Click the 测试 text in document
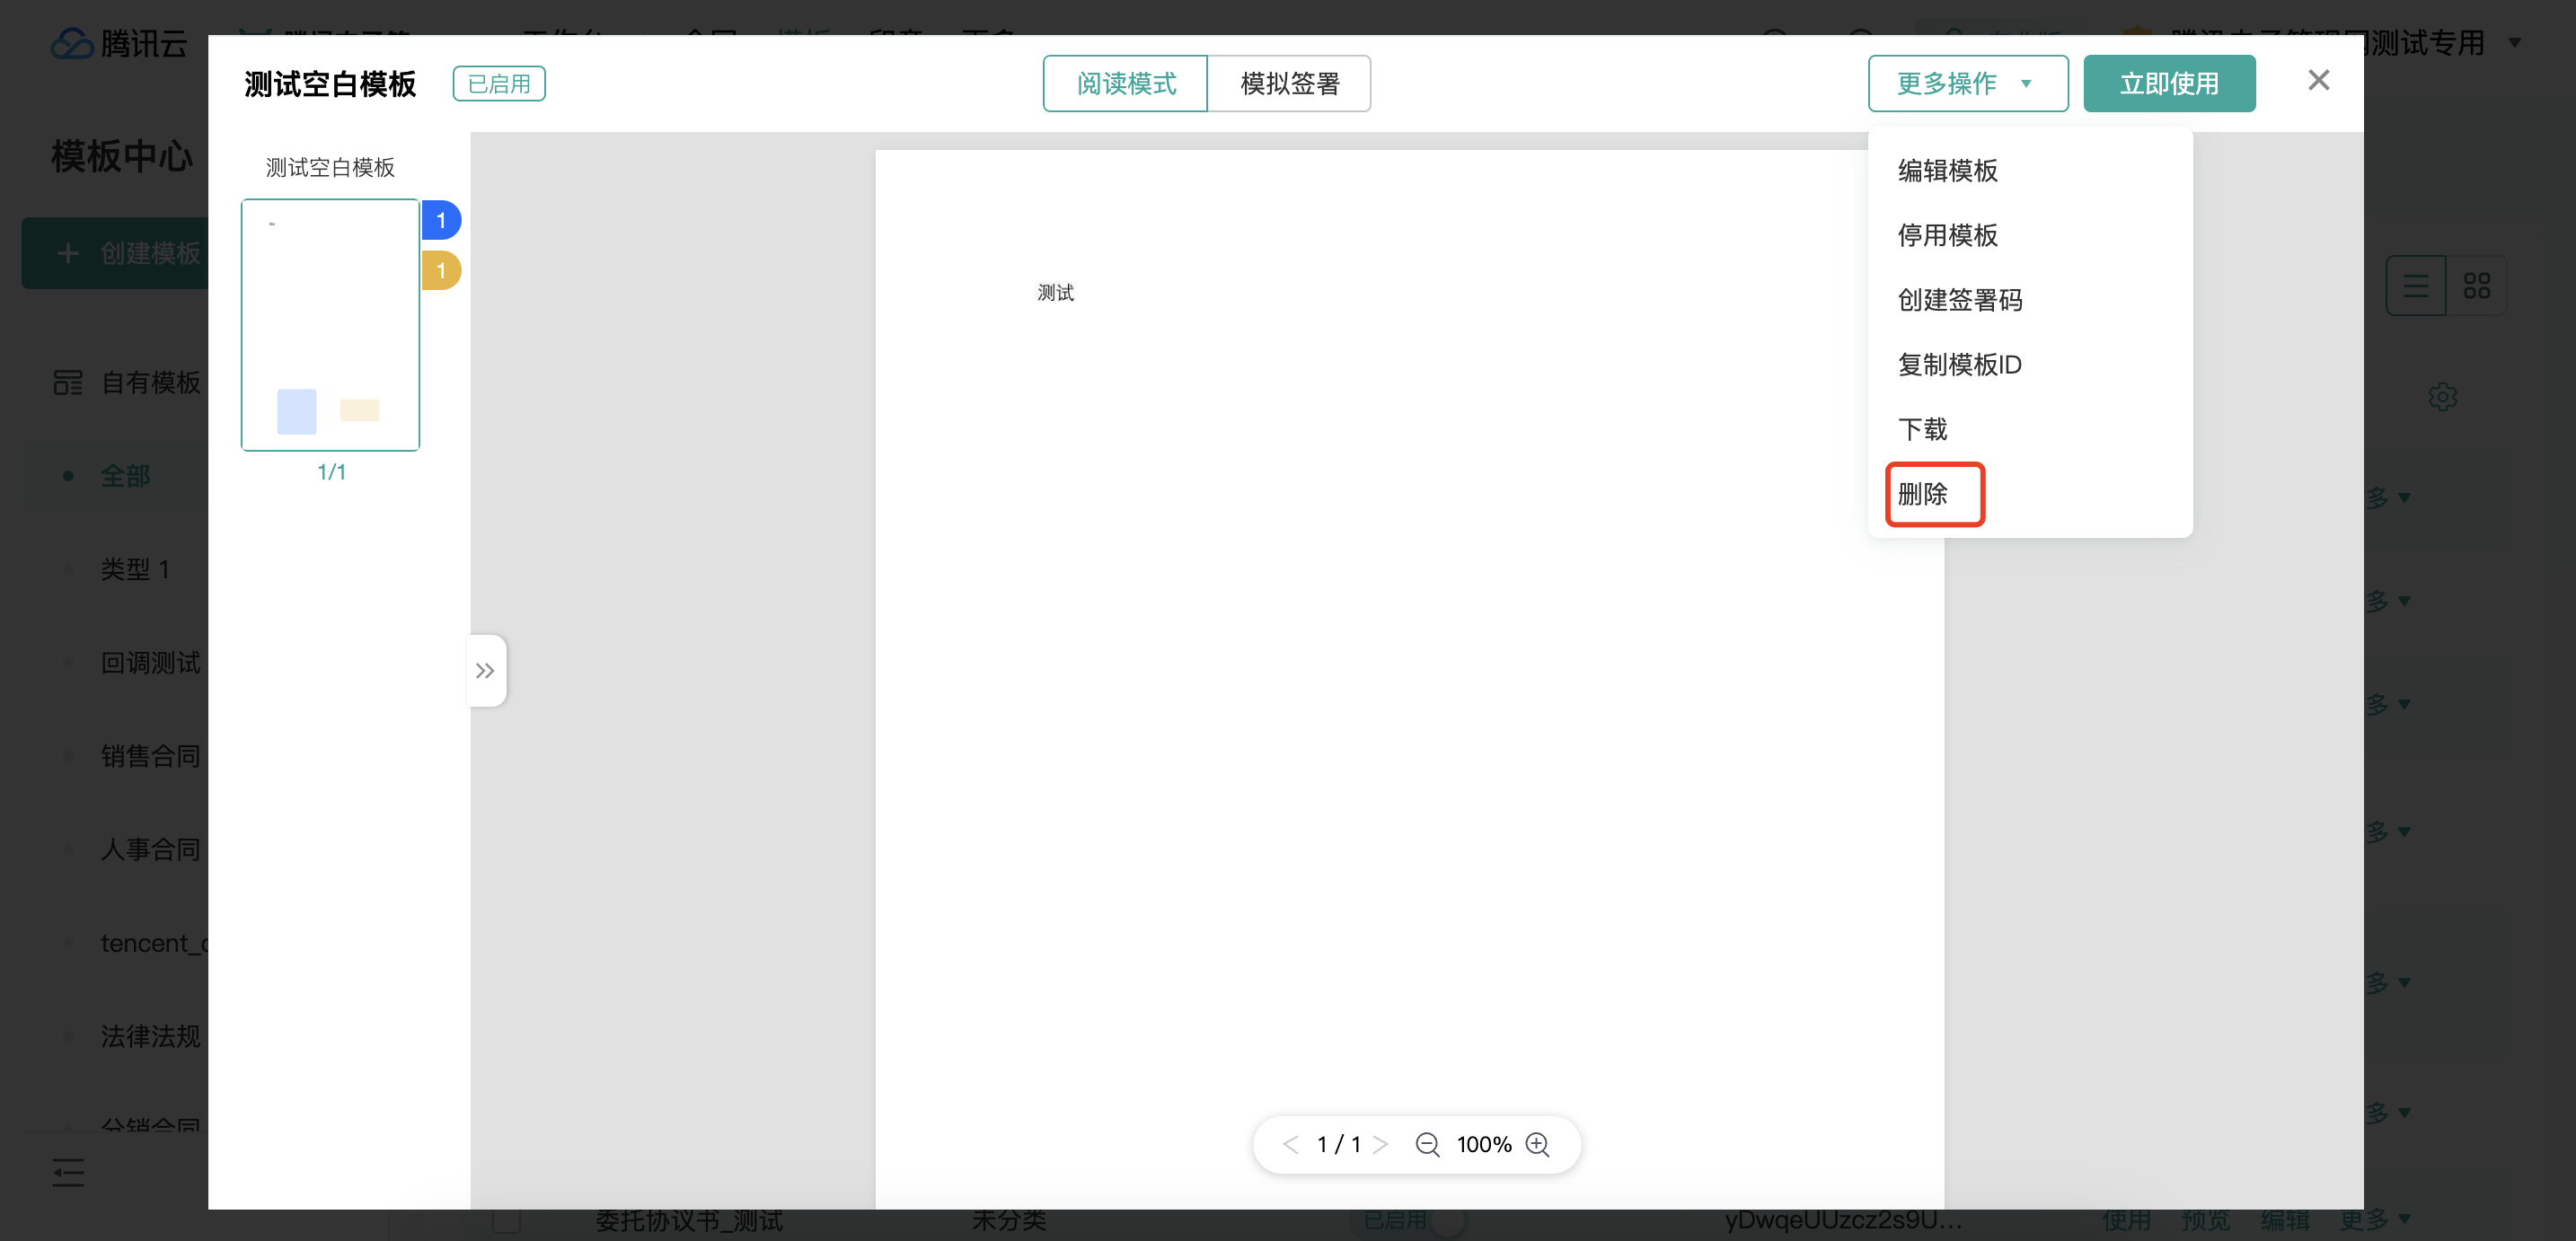 1055,292
